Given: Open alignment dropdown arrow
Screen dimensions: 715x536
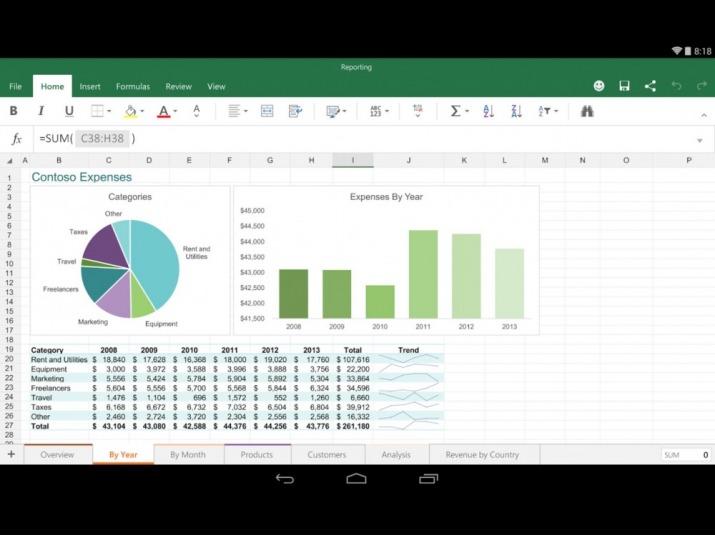Looking at the screenshot, I should pyautogui.click(x=246, y=111).
